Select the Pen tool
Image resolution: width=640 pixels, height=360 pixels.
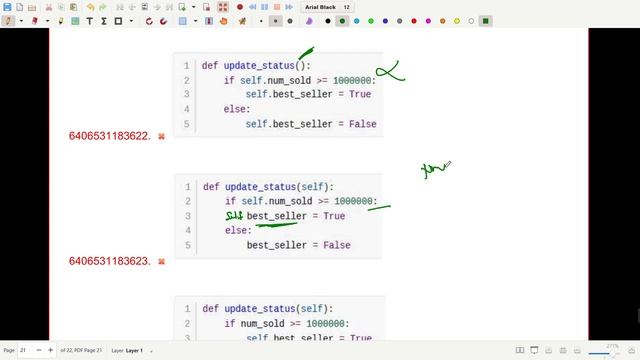coord(8,21)
